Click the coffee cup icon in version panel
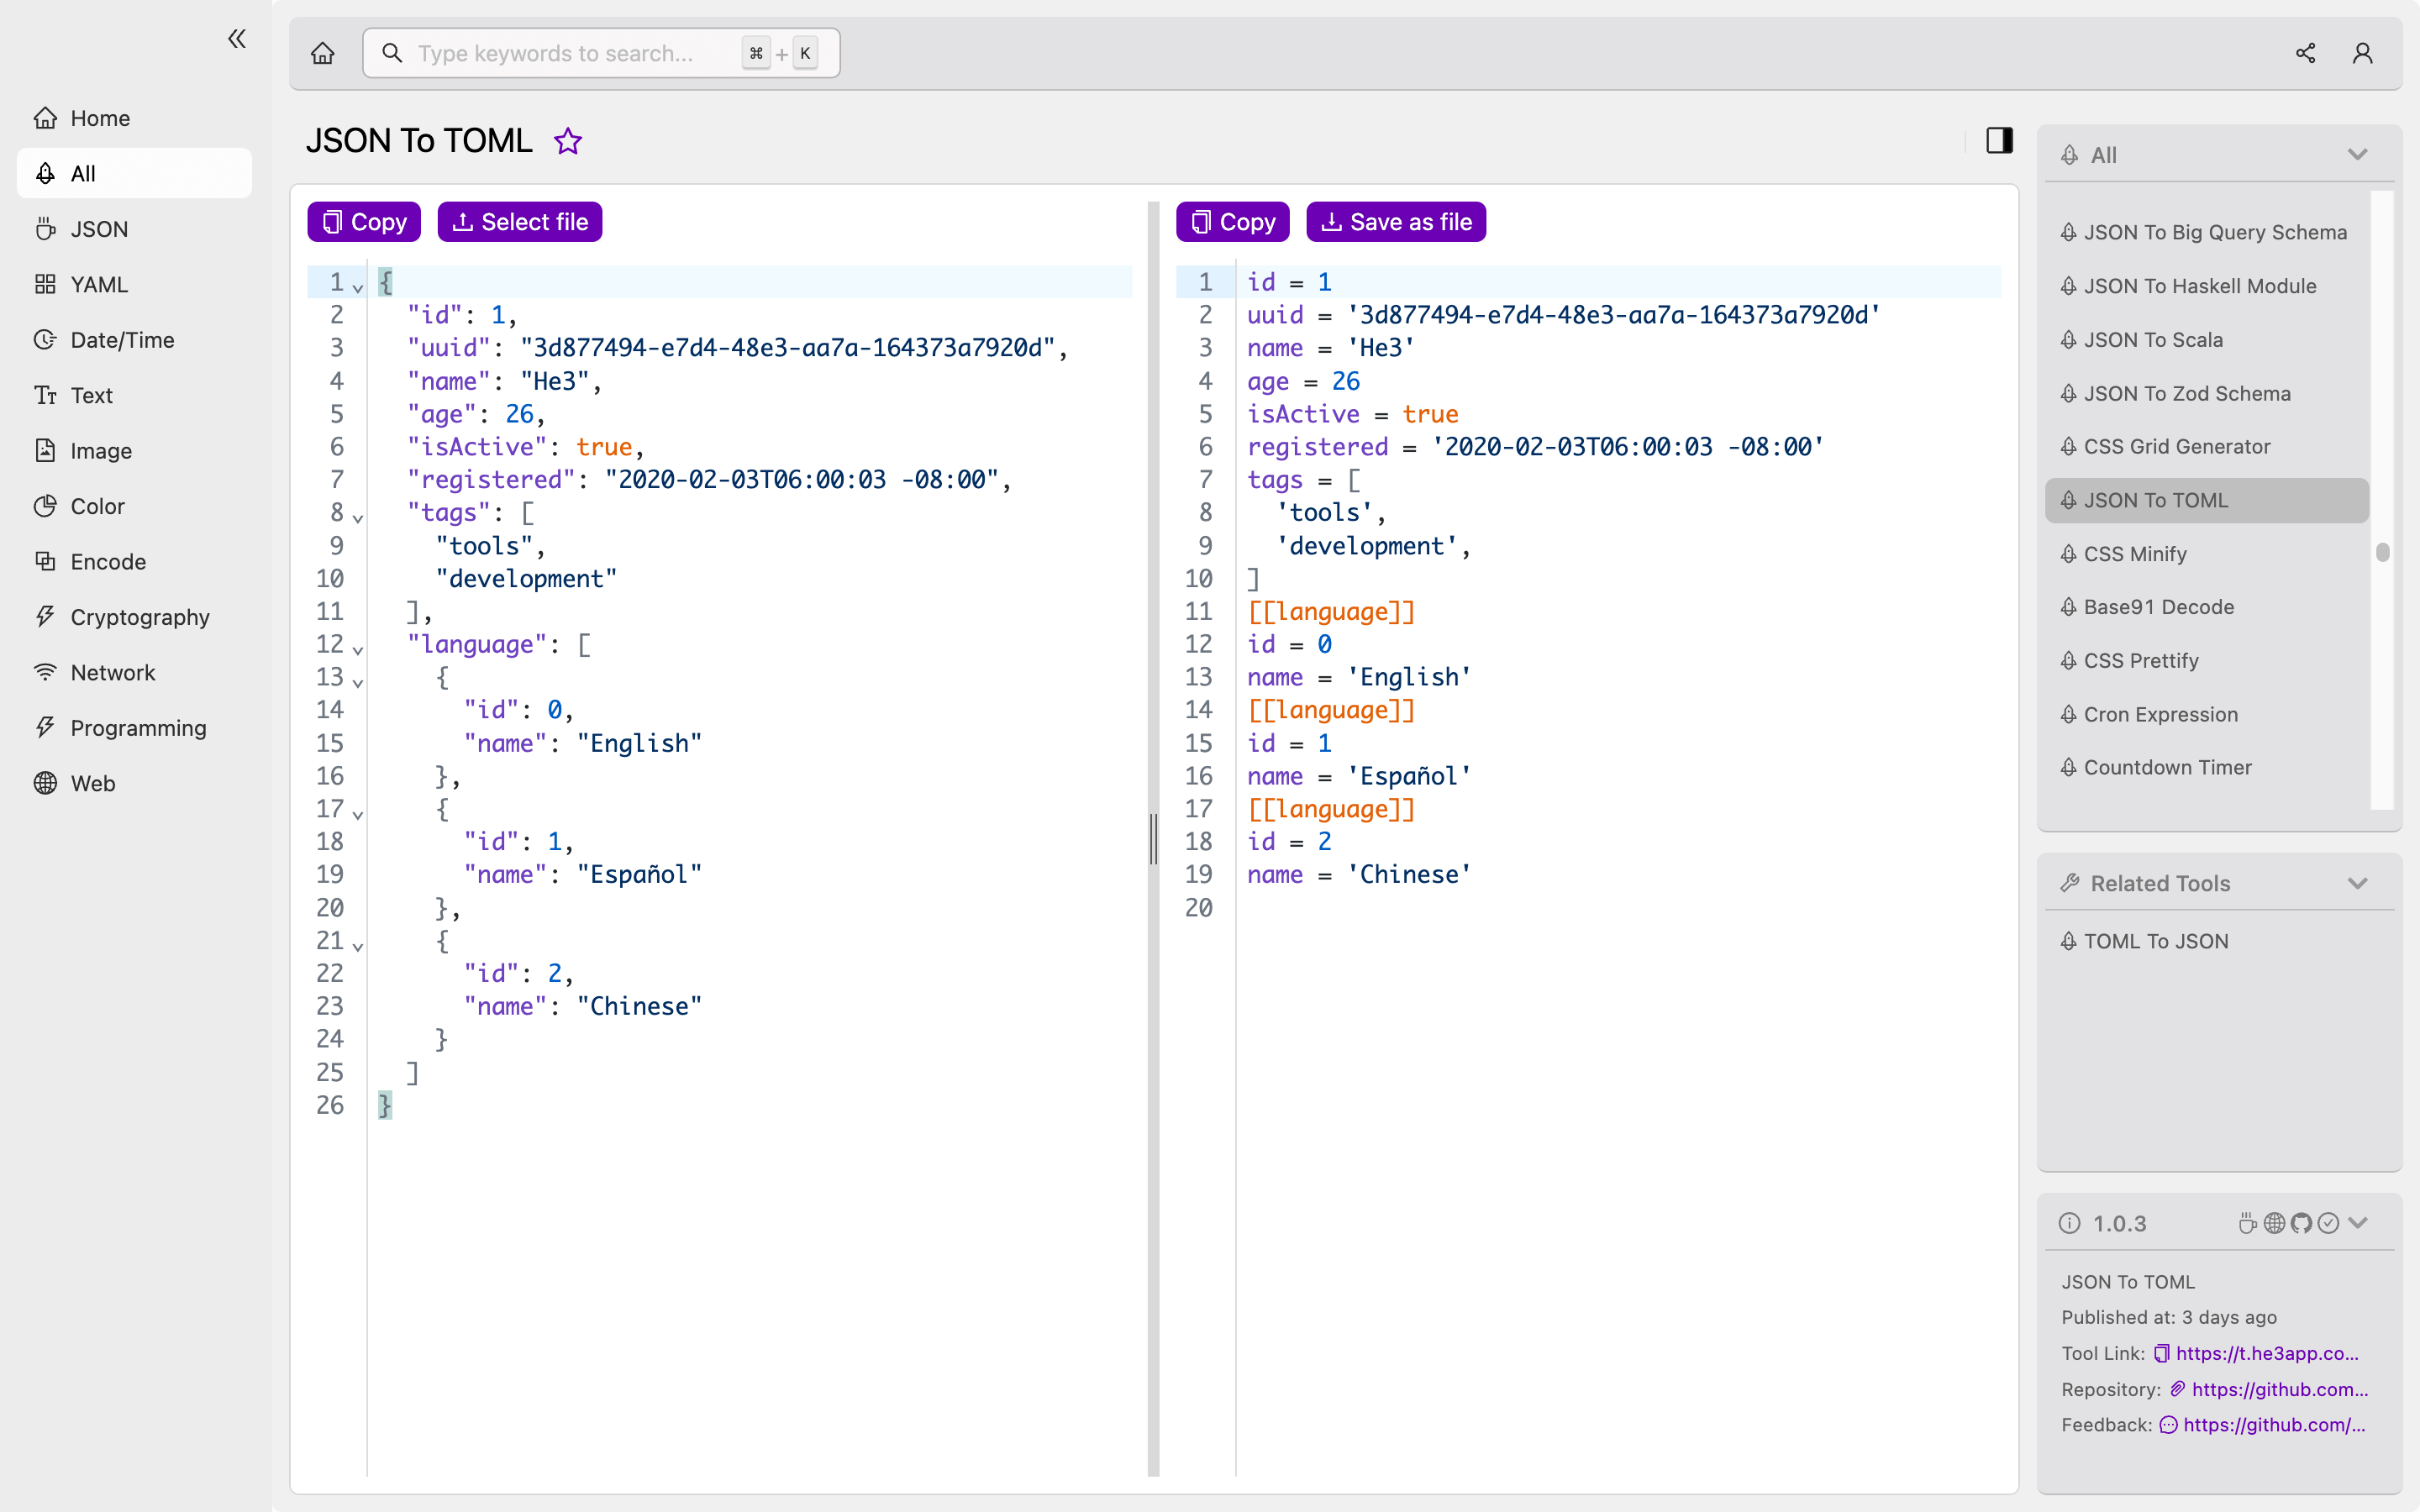The image size is (2420, 1512). click(2247, 1223)
